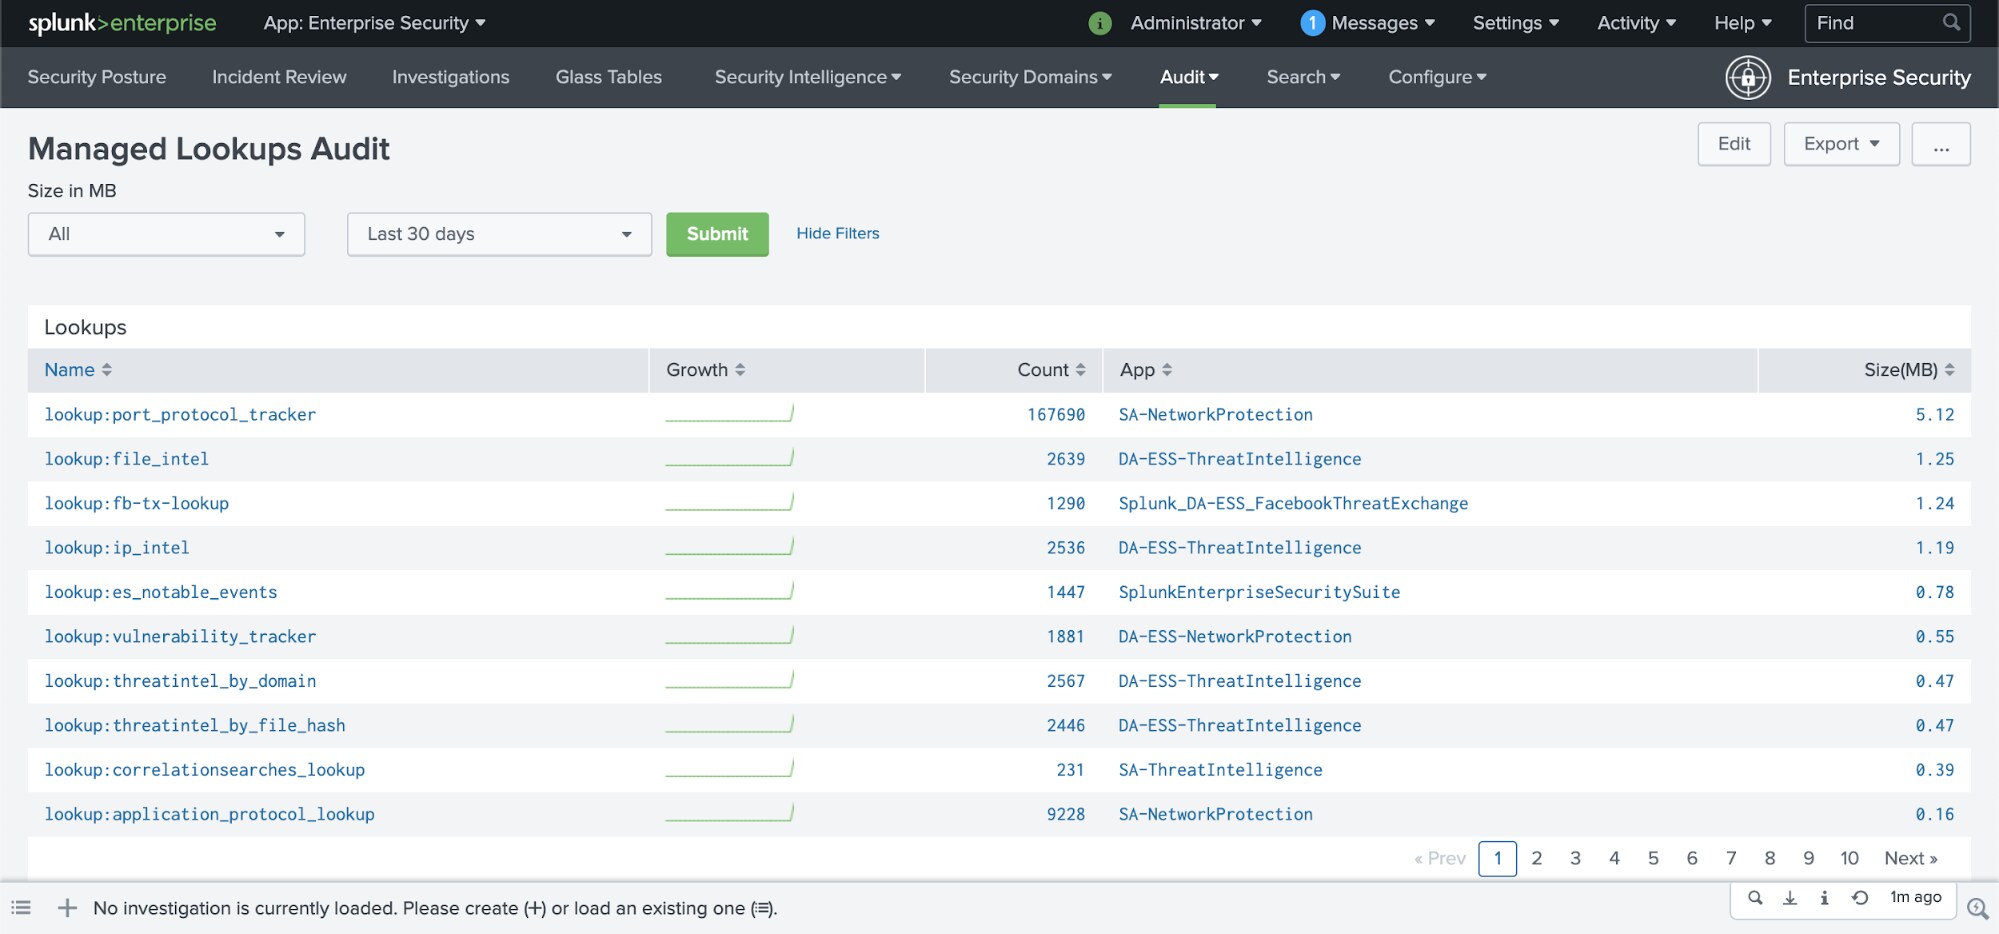
Task: Open the Activity menu
Action: [x=1636, y=23]
